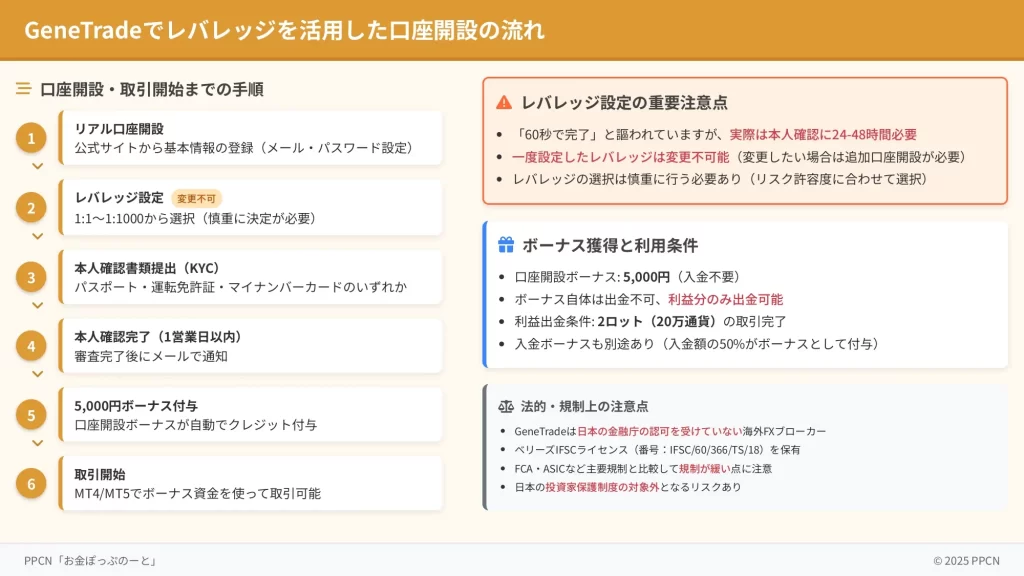1024x576 pixels.
Task: Click the chevron under the step 5 circle
Action: click(38, 443)
